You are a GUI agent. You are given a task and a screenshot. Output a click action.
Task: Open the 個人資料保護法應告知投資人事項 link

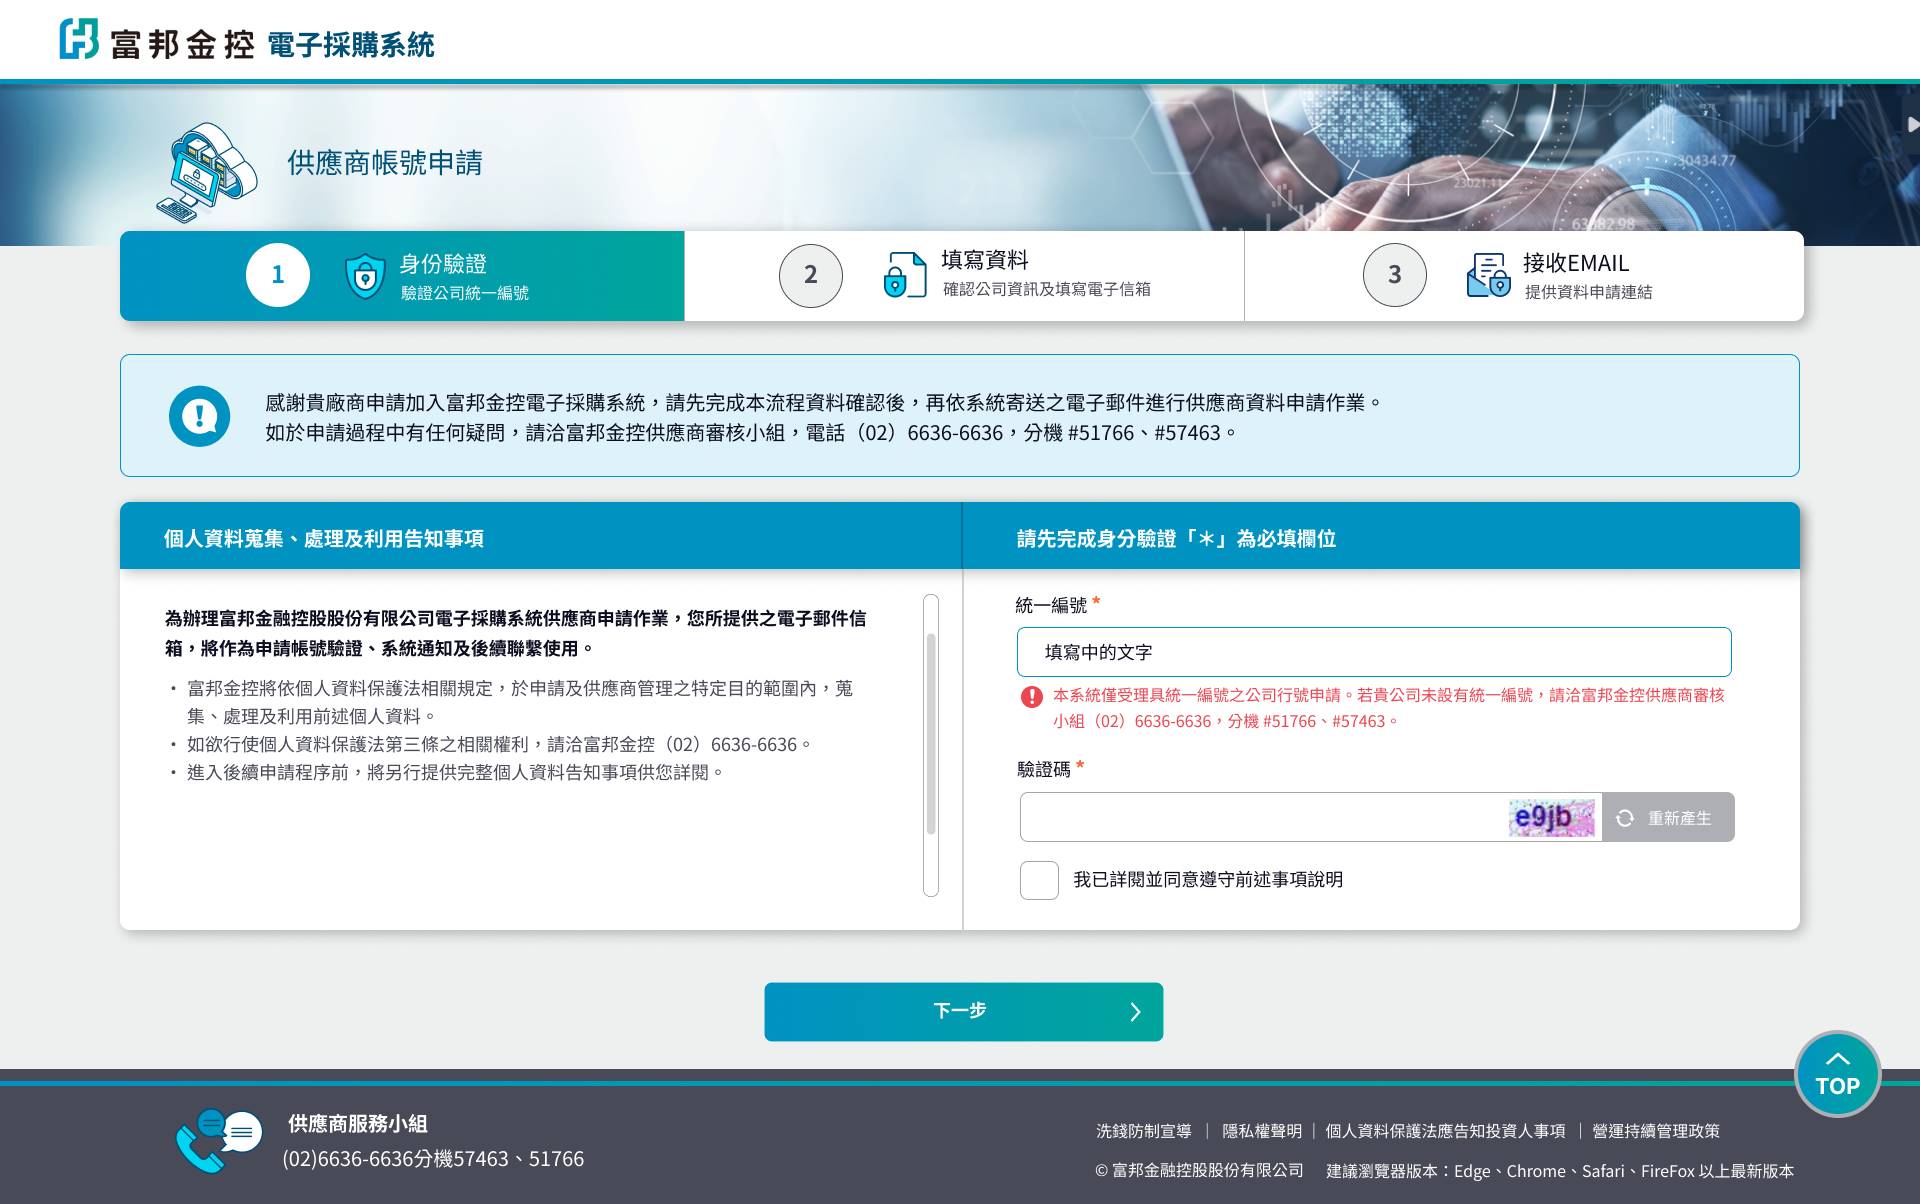tap(1445, 1131)
